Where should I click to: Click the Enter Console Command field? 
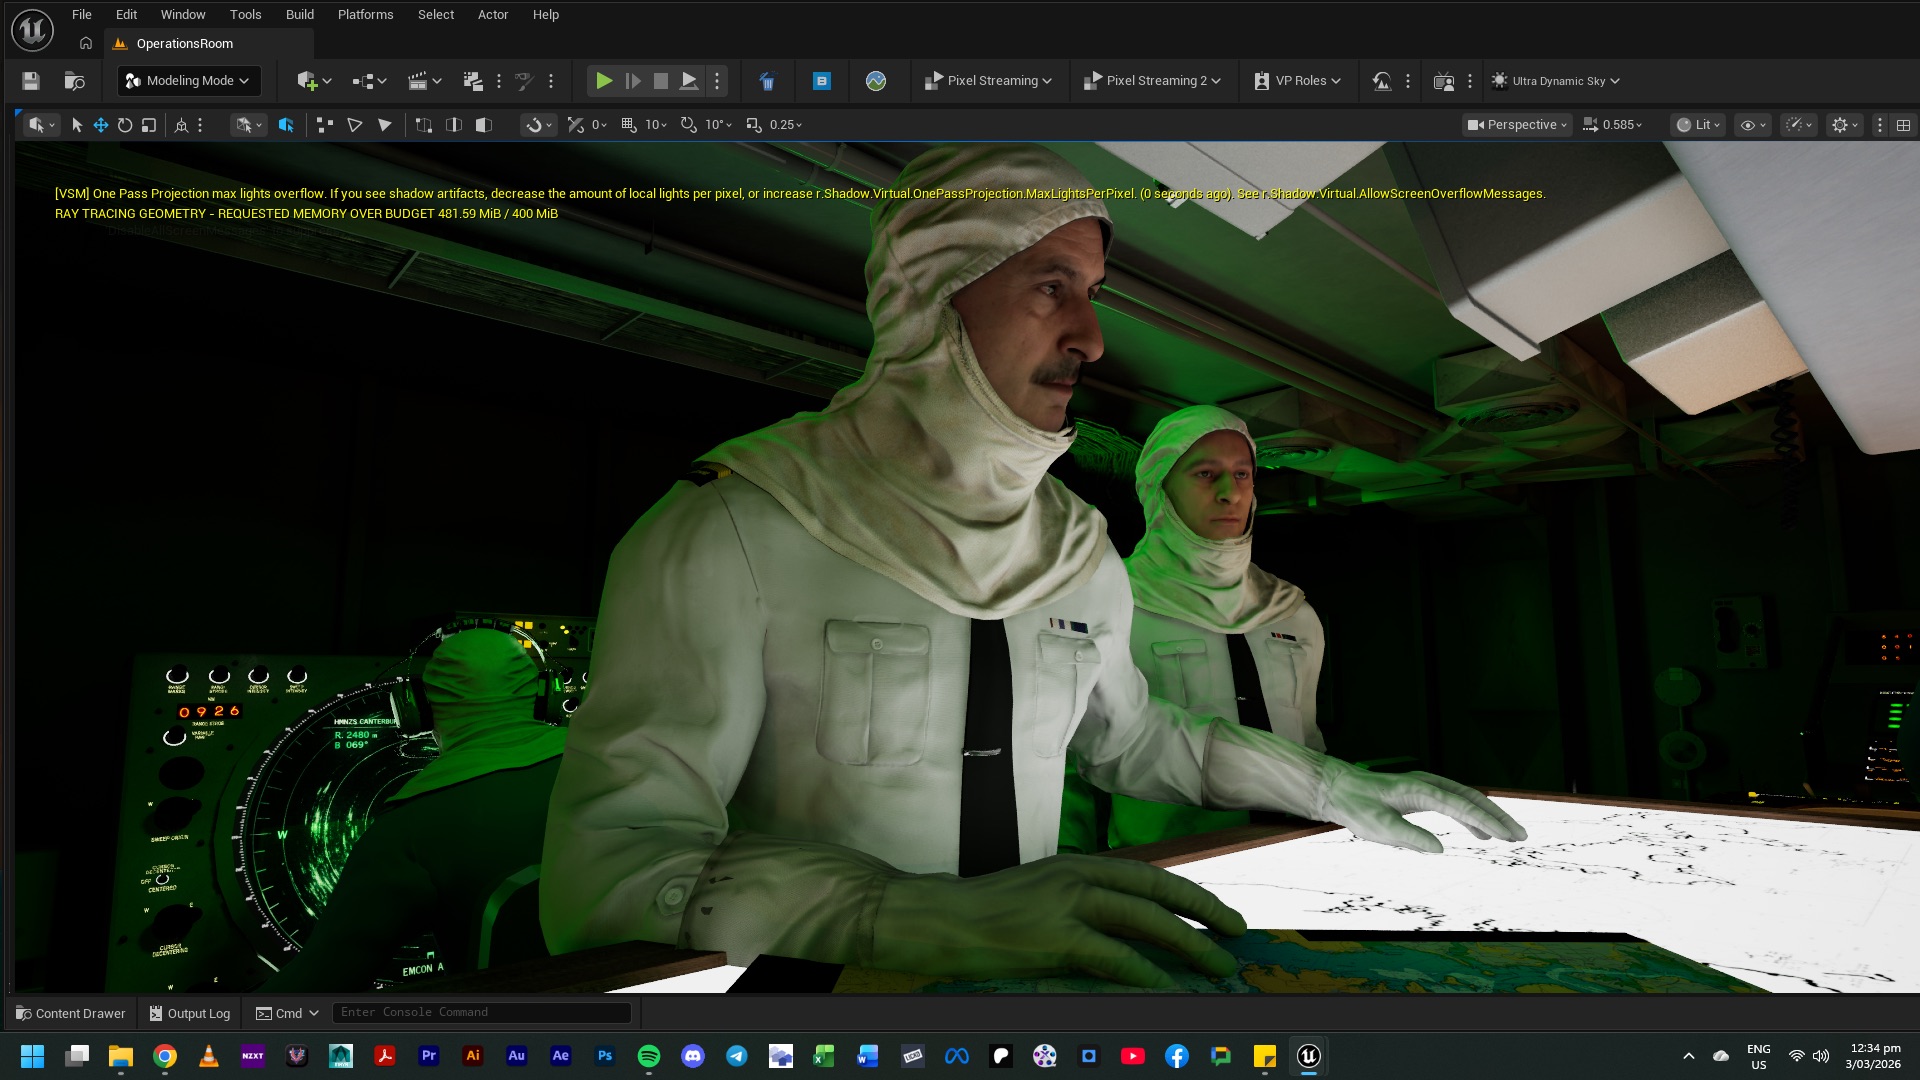[482, 1012]
